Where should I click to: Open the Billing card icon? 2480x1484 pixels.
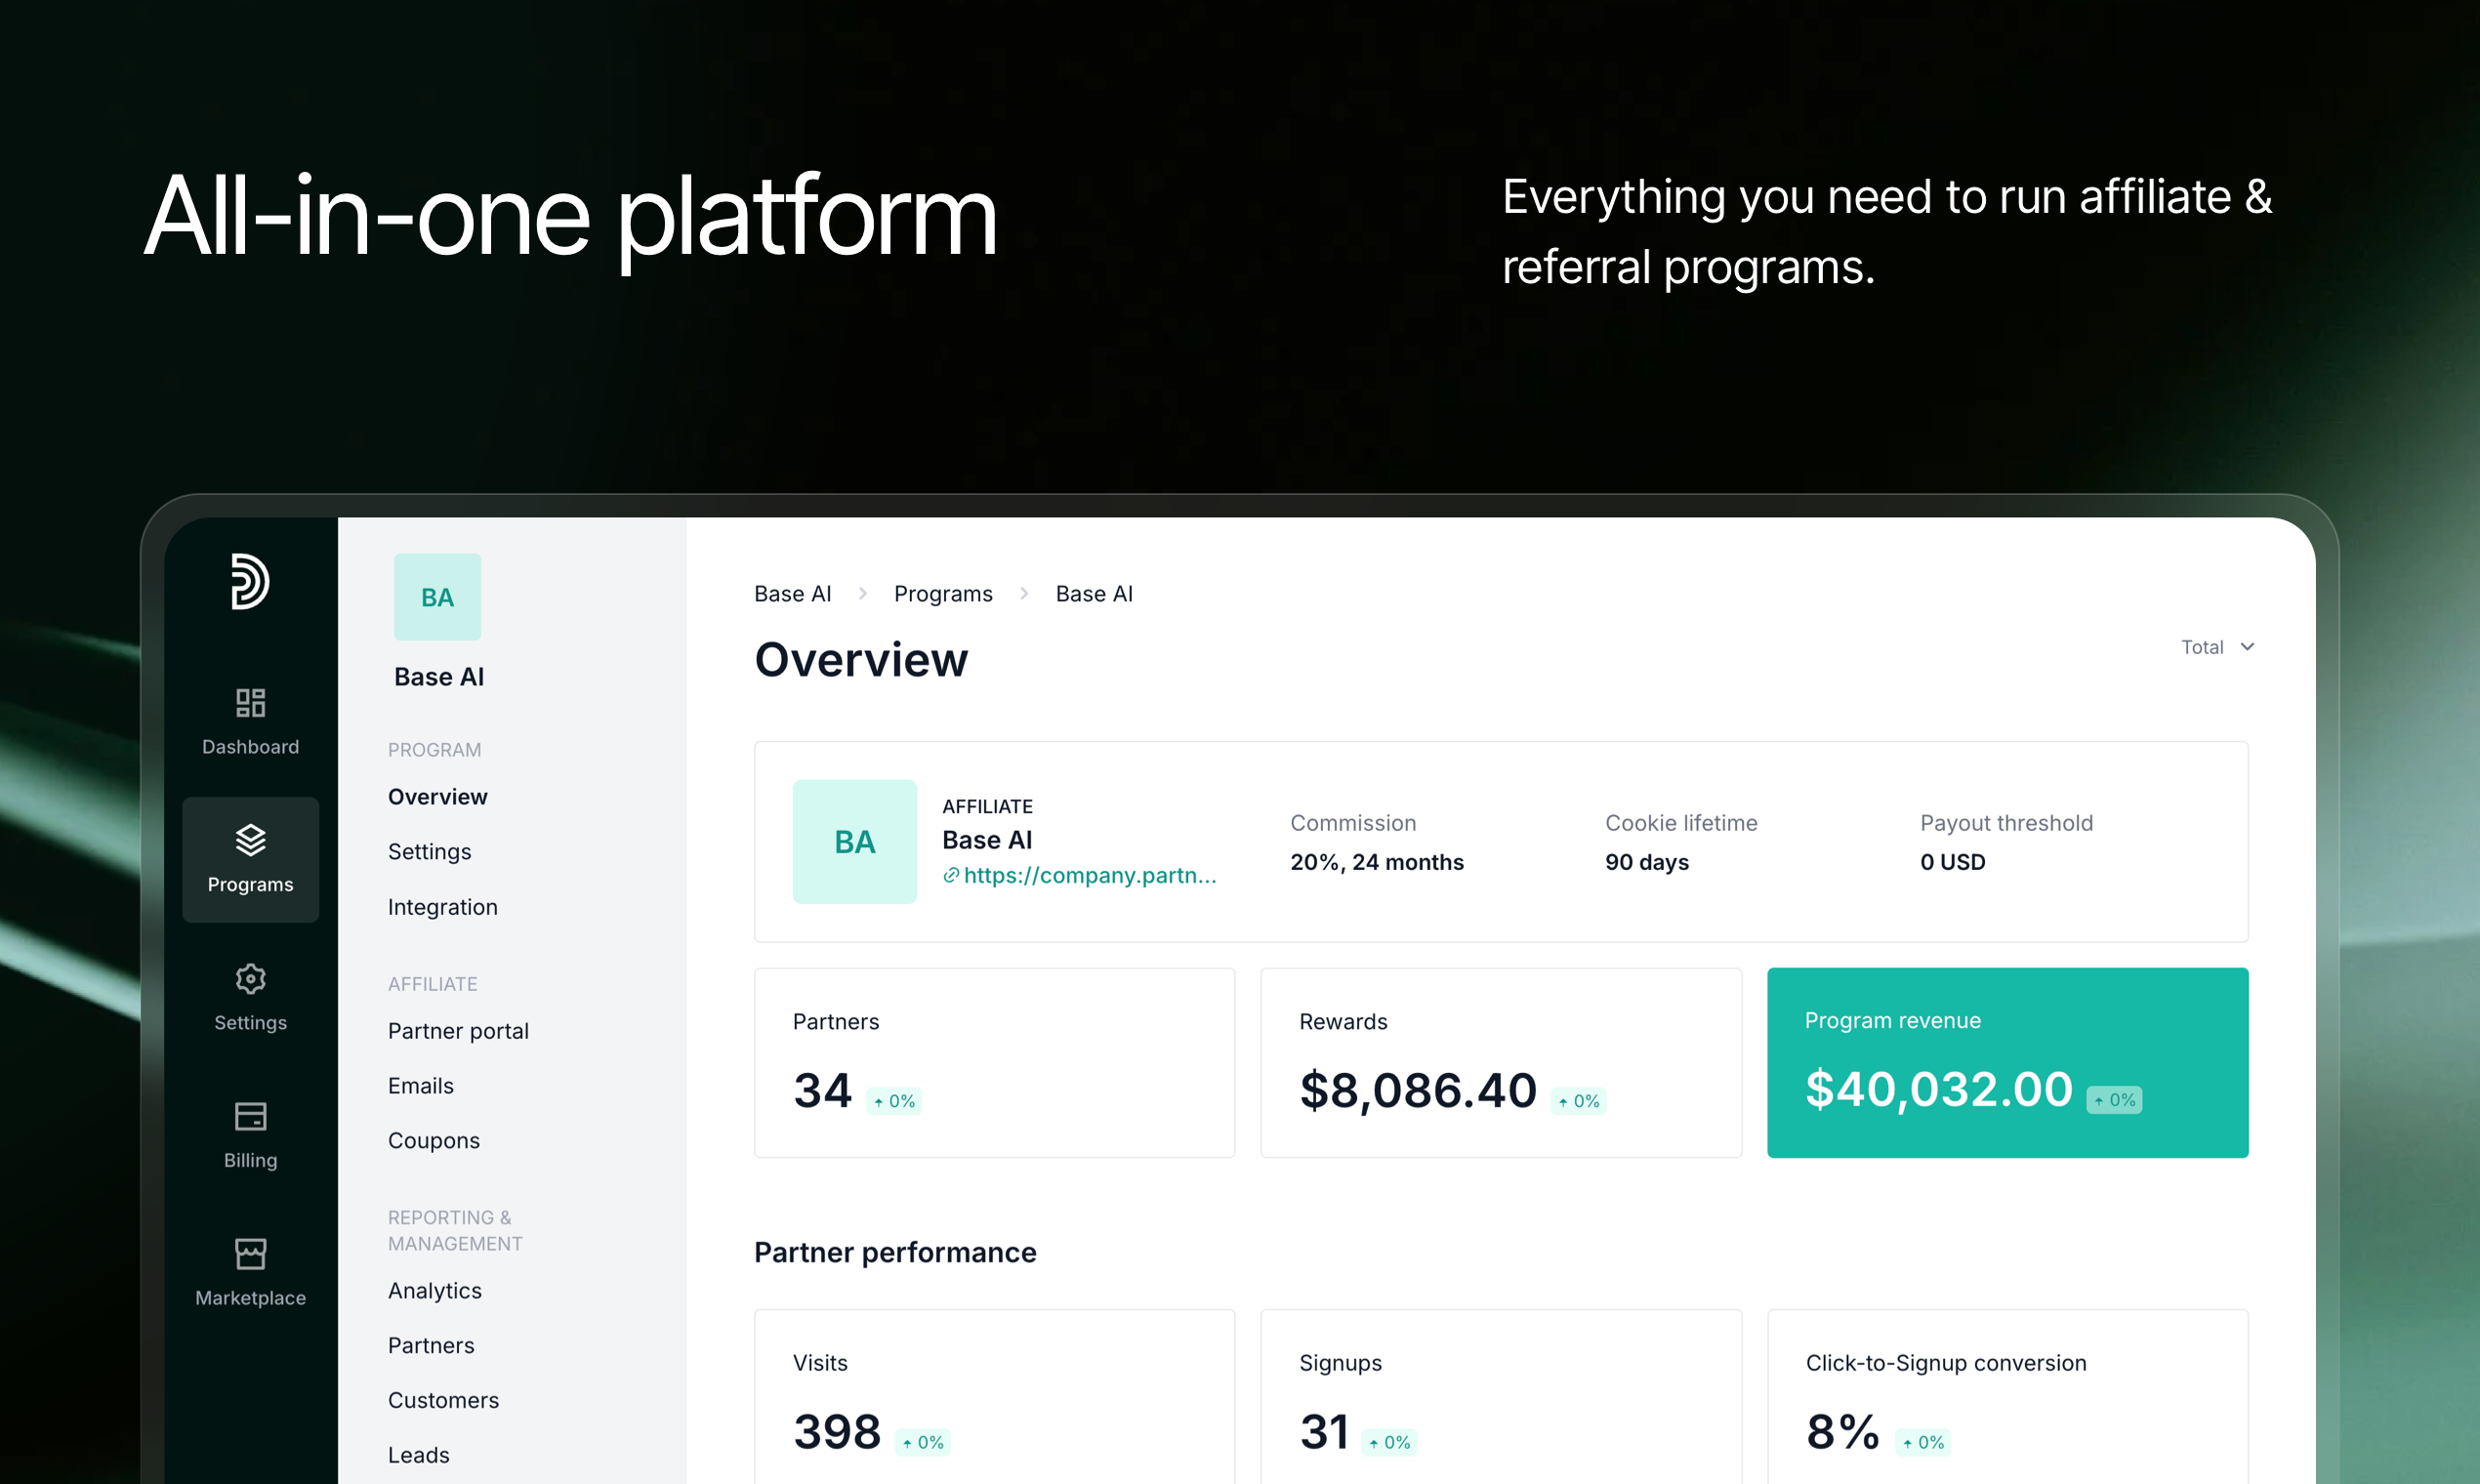250,1116
